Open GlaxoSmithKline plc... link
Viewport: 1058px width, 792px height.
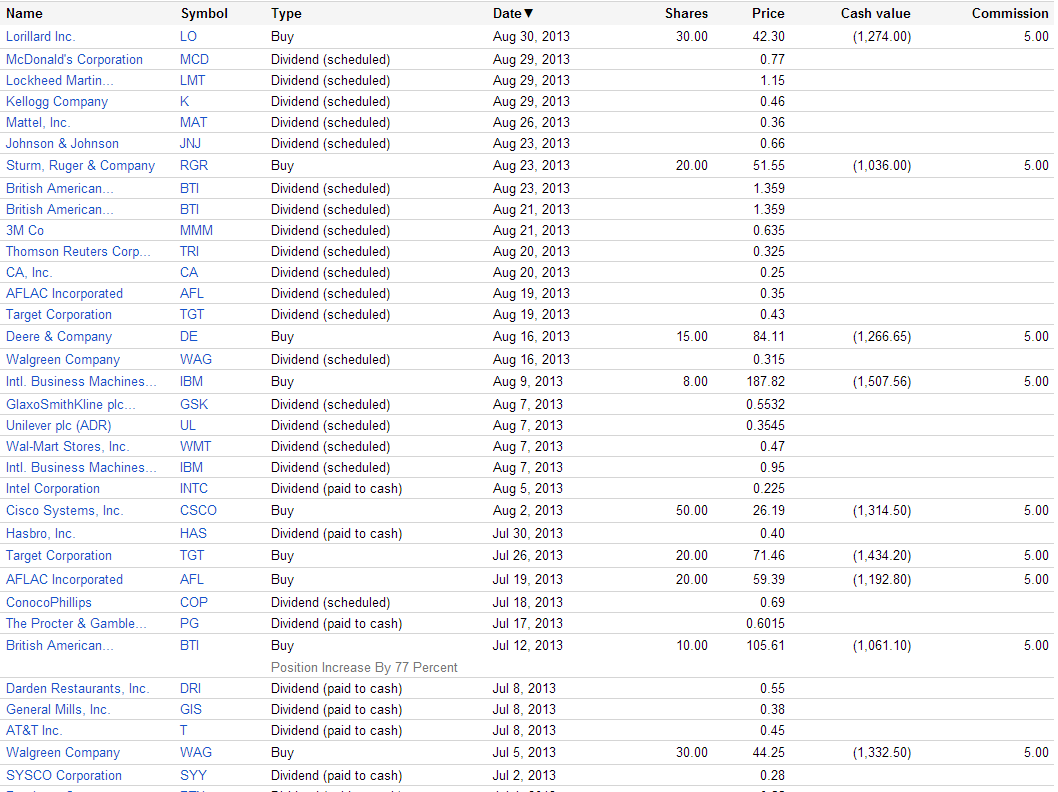coord(70,404)
